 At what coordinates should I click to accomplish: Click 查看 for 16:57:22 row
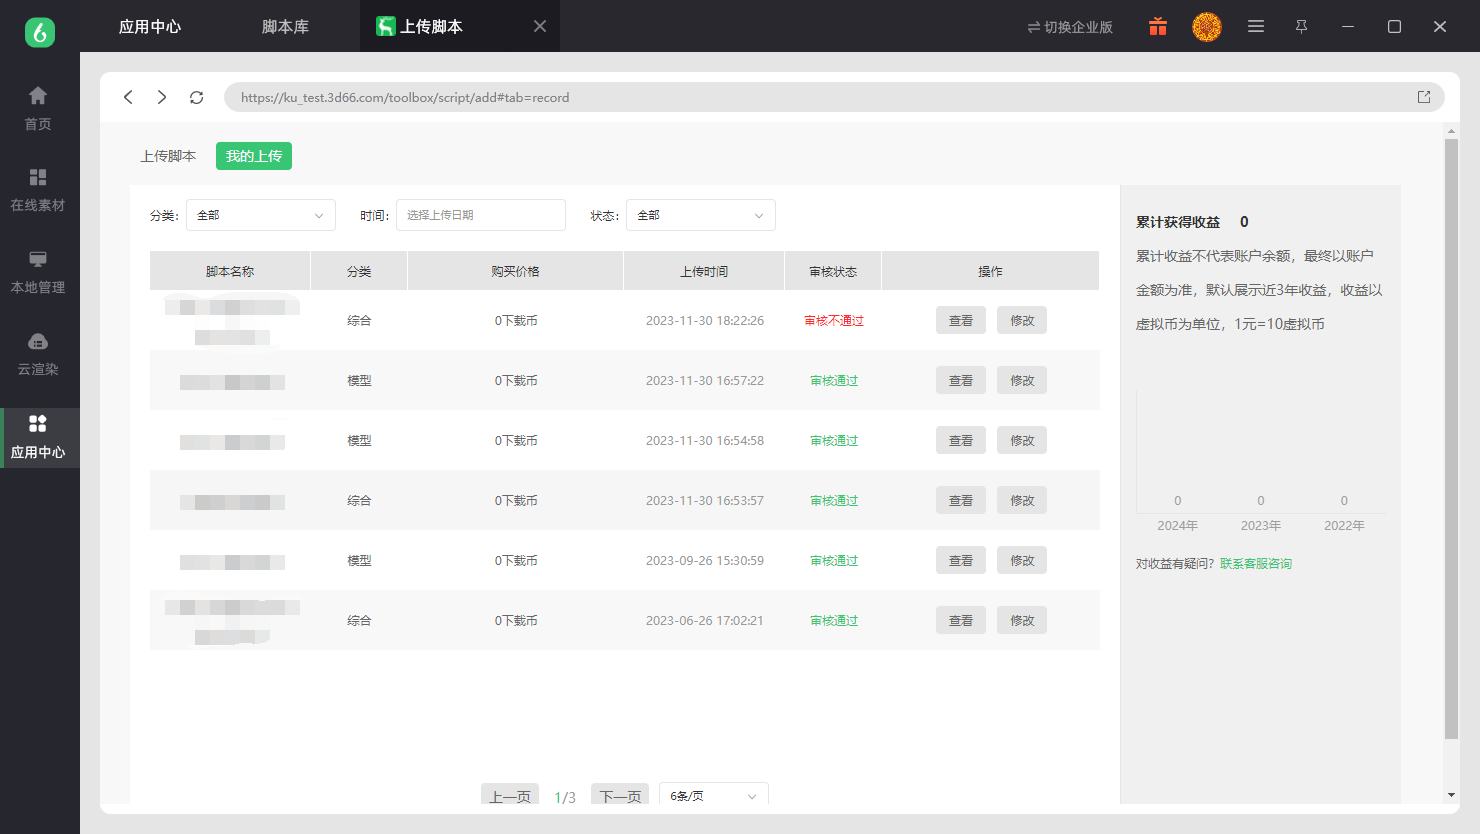pyautogui.click(x=961, y=380)
